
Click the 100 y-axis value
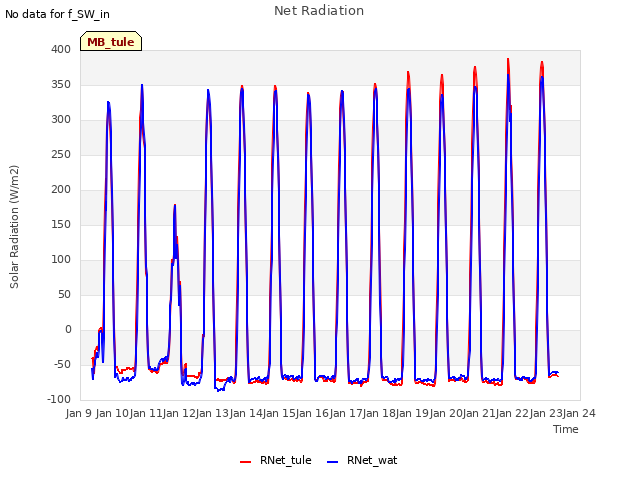point(61,260)
